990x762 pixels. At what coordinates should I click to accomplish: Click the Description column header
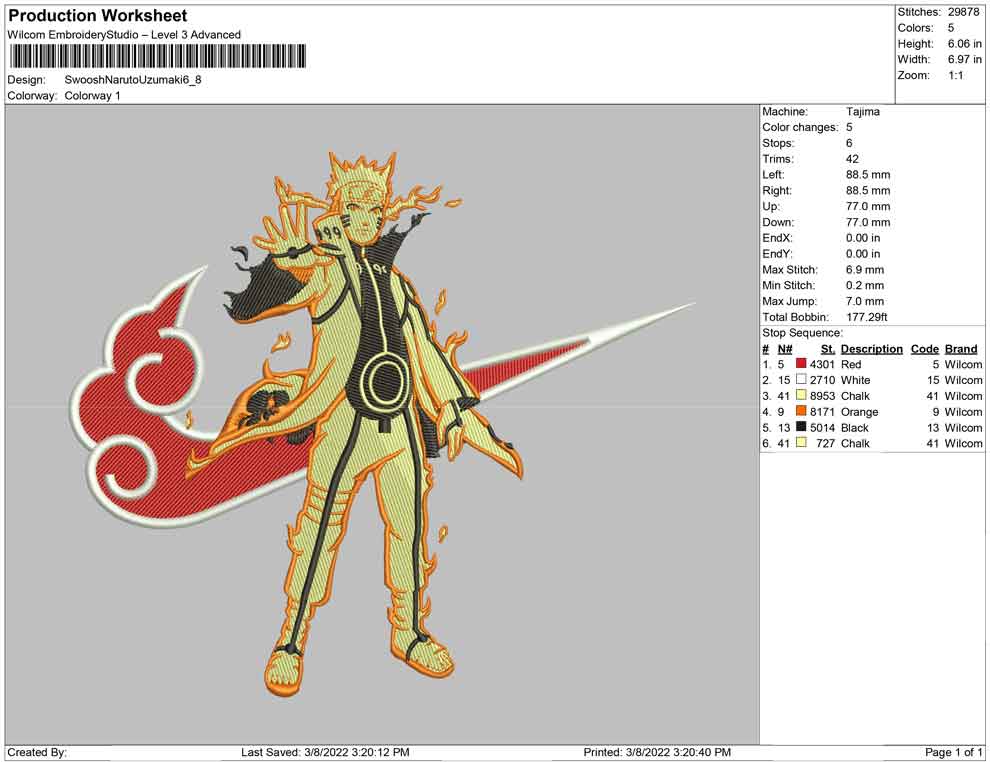[x=871, y=349]
